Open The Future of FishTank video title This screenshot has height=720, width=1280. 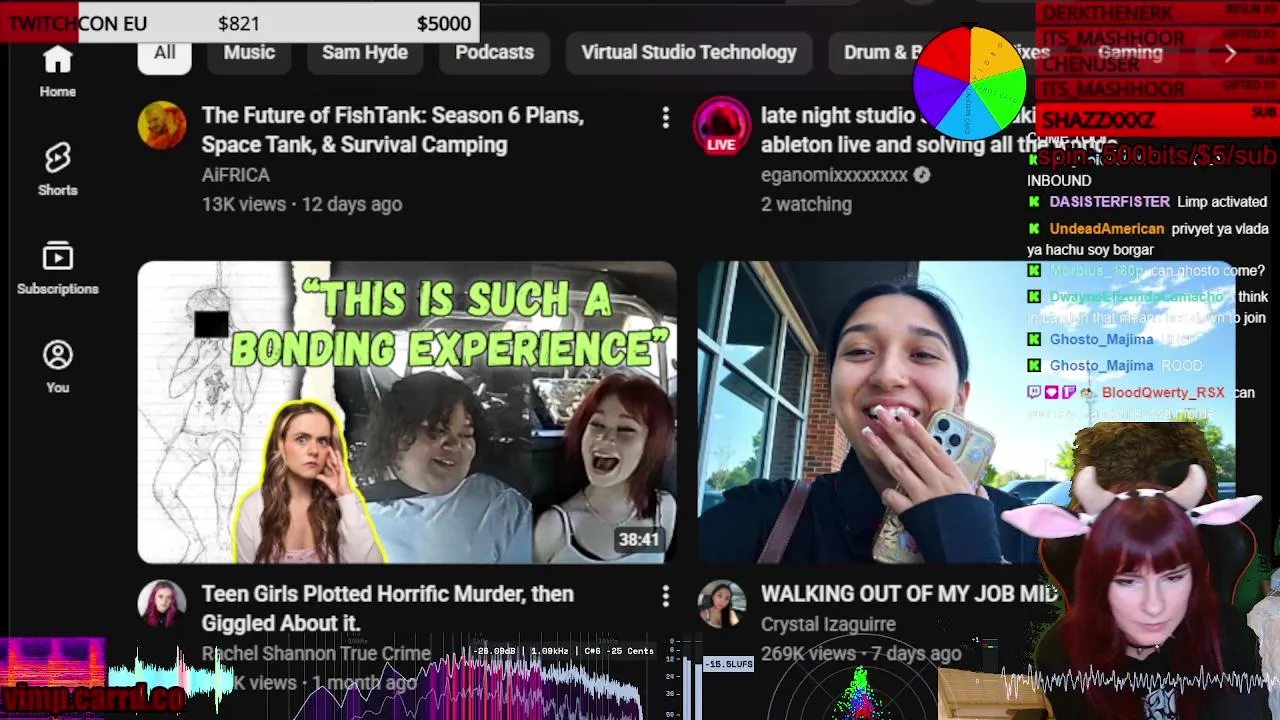pos(392,130)
